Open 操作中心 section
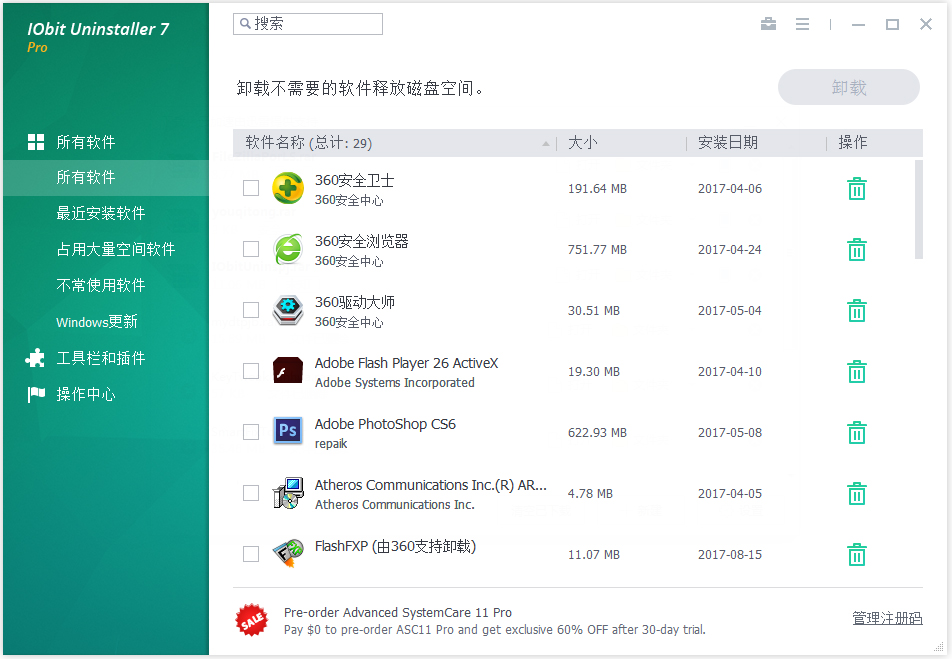The height and width of the screenshot is (659, 952). point(86,394)
